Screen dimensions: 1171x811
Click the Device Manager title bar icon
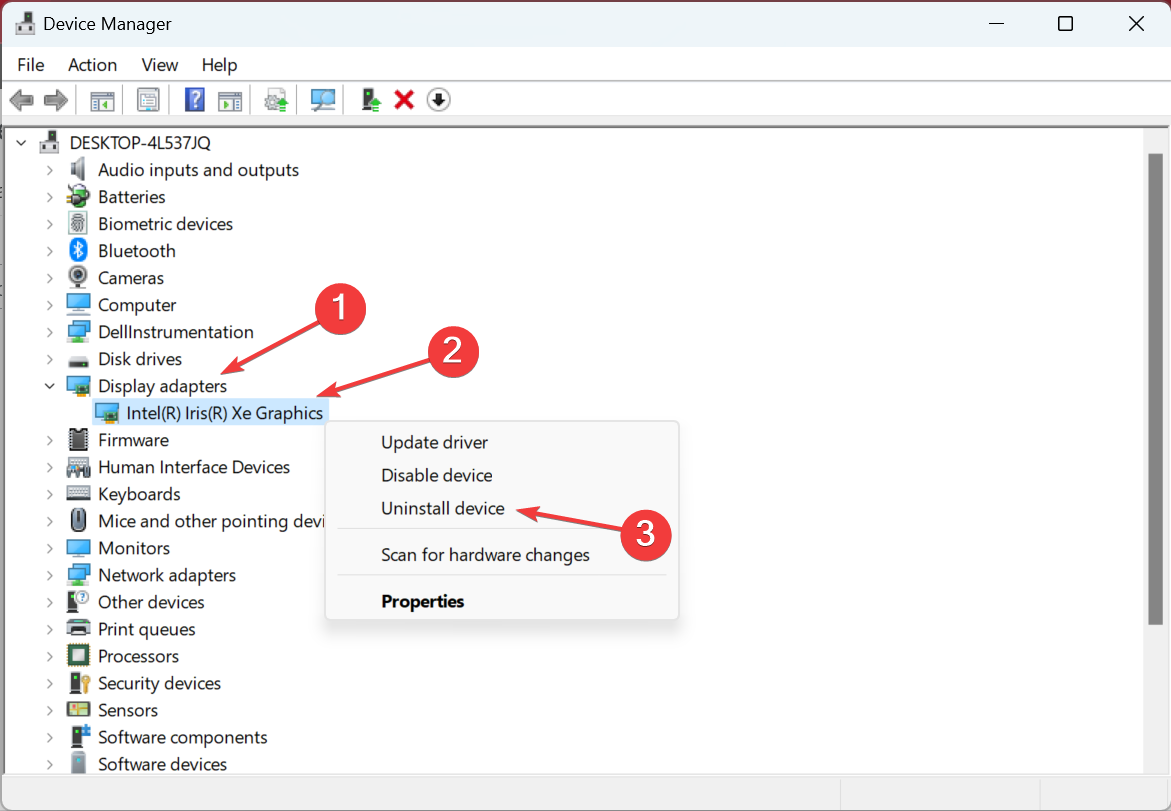coord(25,23)
